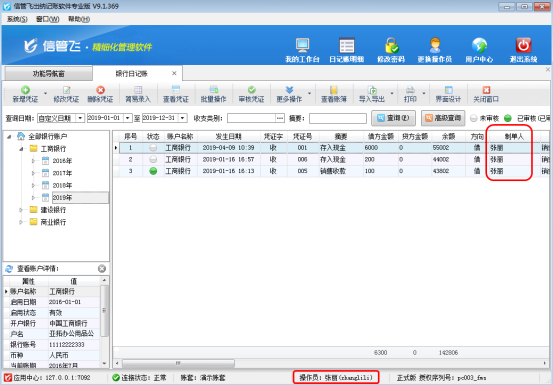Click 删除凭证 toolbar icon
Screen dimensions: 553x385
point(101,90)
